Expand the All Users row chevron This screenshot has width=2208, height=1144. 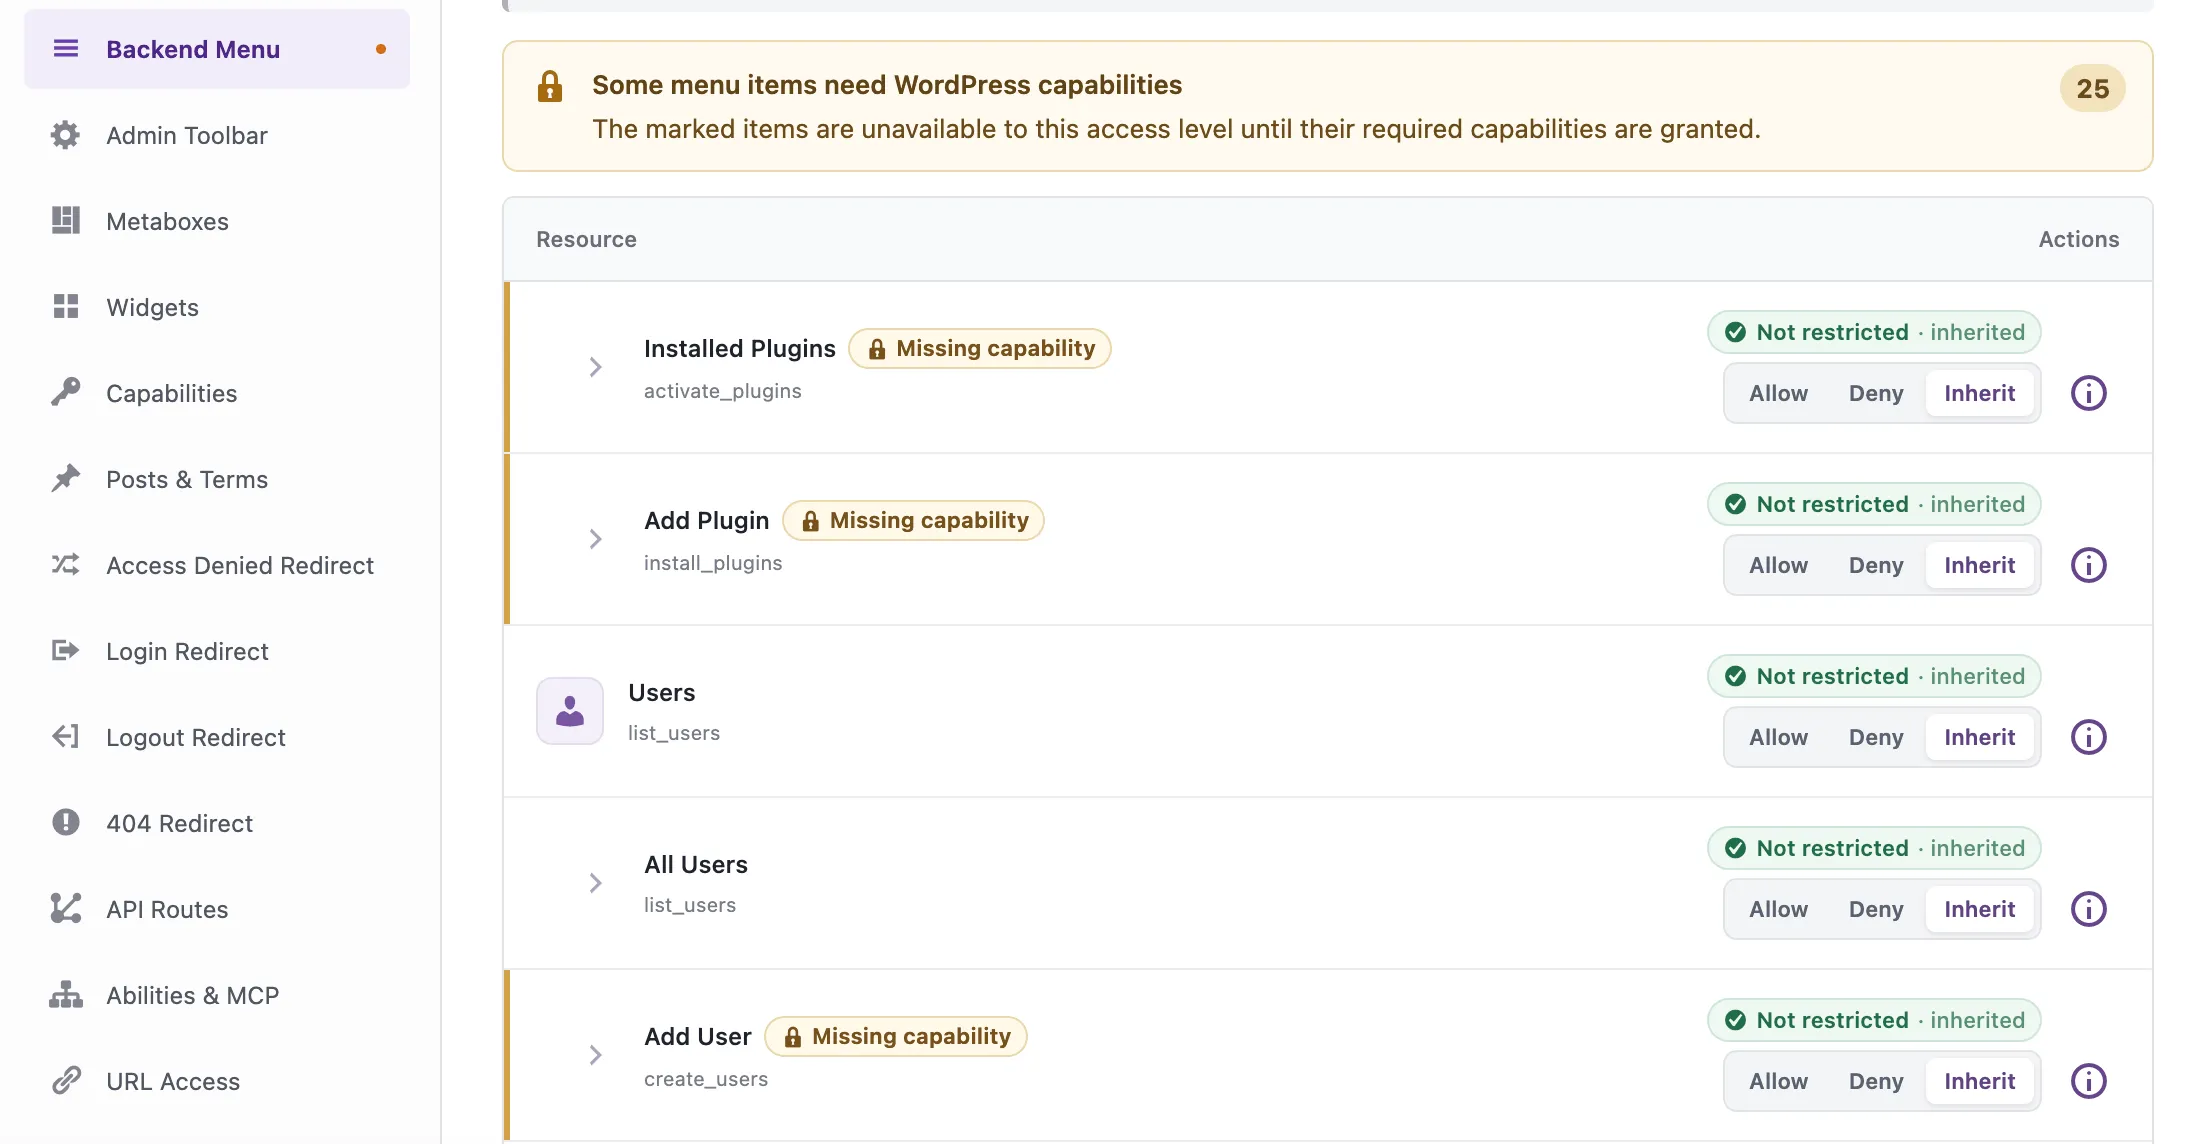(596, 883)
